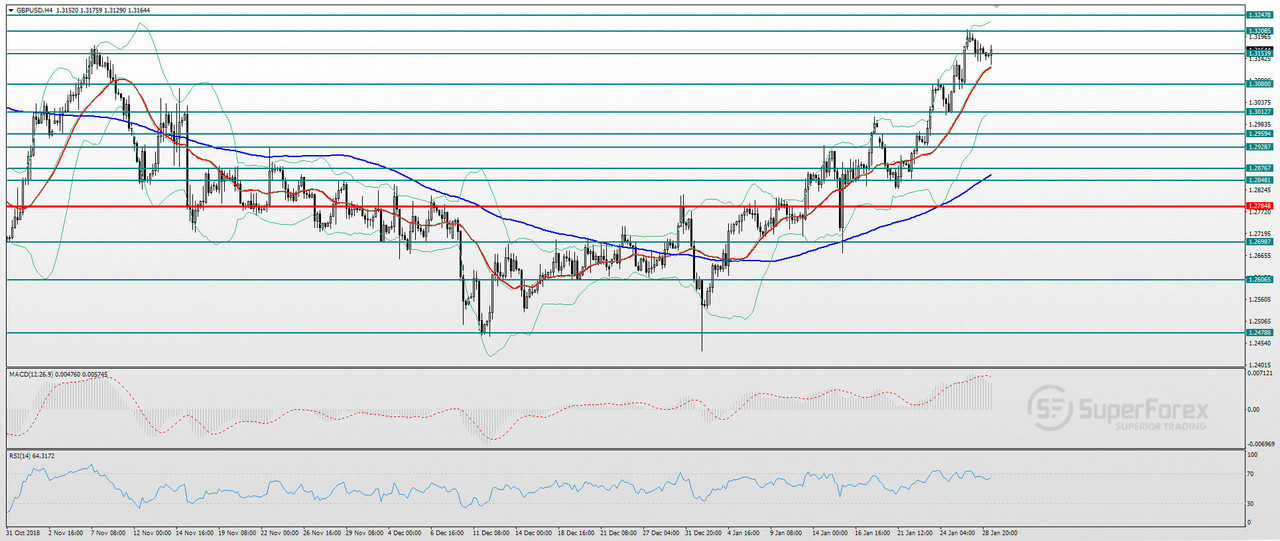Select the 1.32478 price level tag
Viewport: 1280px width, 541px height.
(1259, 16)
